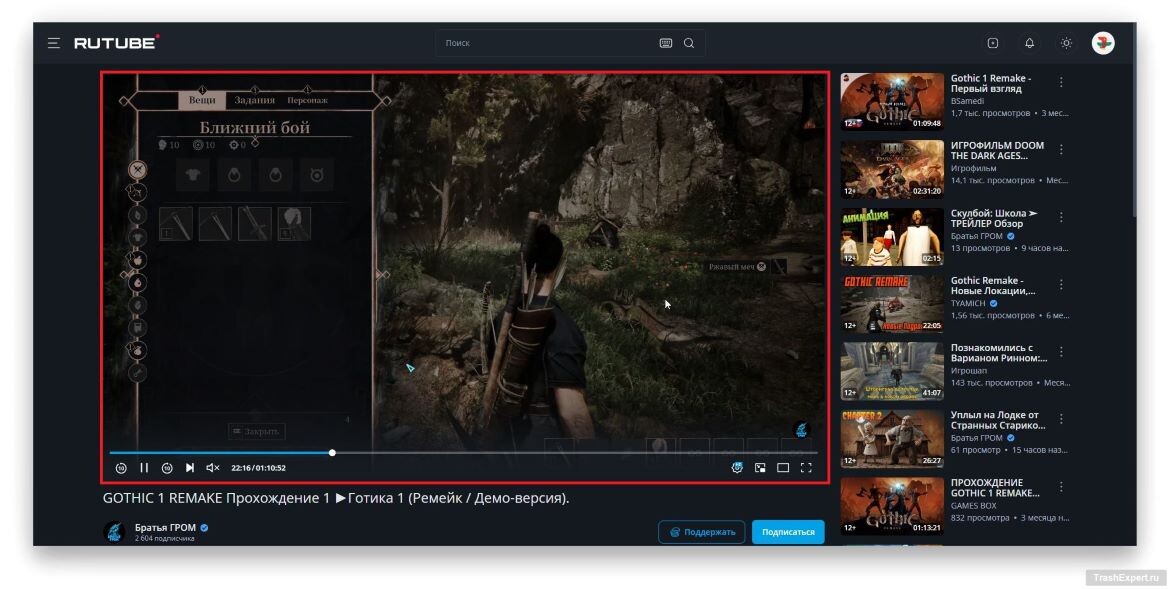This screenshot has height=589, width=1170.
Task: Click the notifications bell icon
Action: pyautogui.click(x=1029, y=43)
